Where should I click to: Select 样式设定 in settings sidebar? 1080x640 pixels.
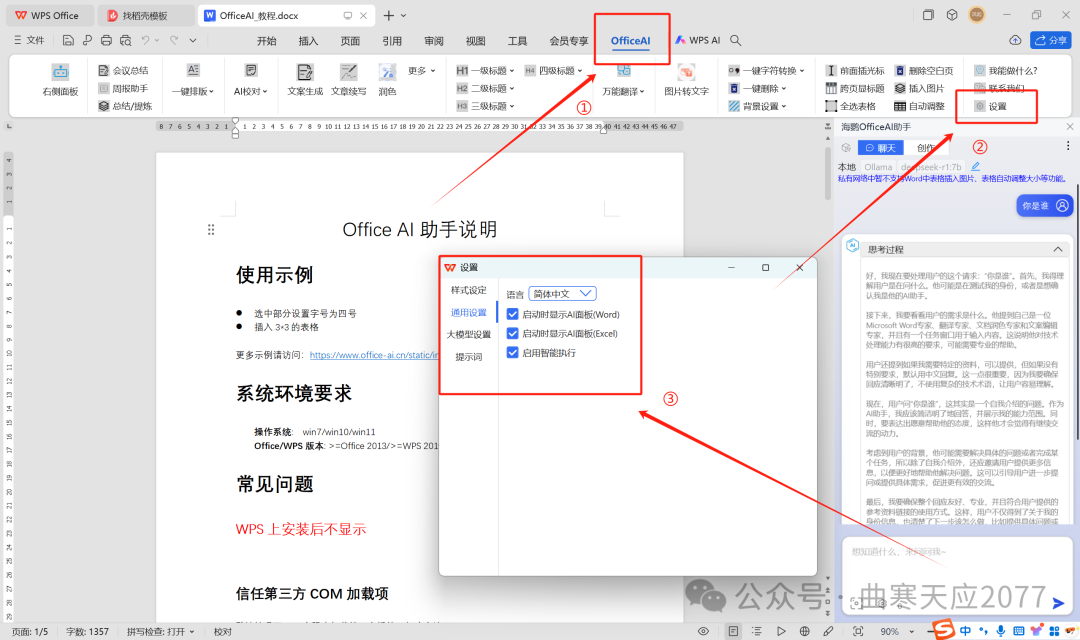tap(468, 290)
